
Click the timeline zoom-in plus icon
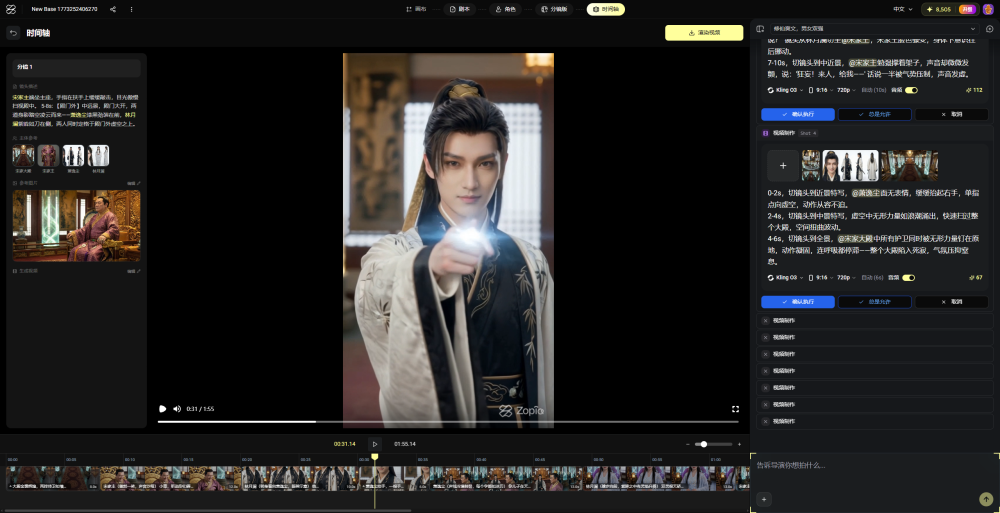coord(739,444)
